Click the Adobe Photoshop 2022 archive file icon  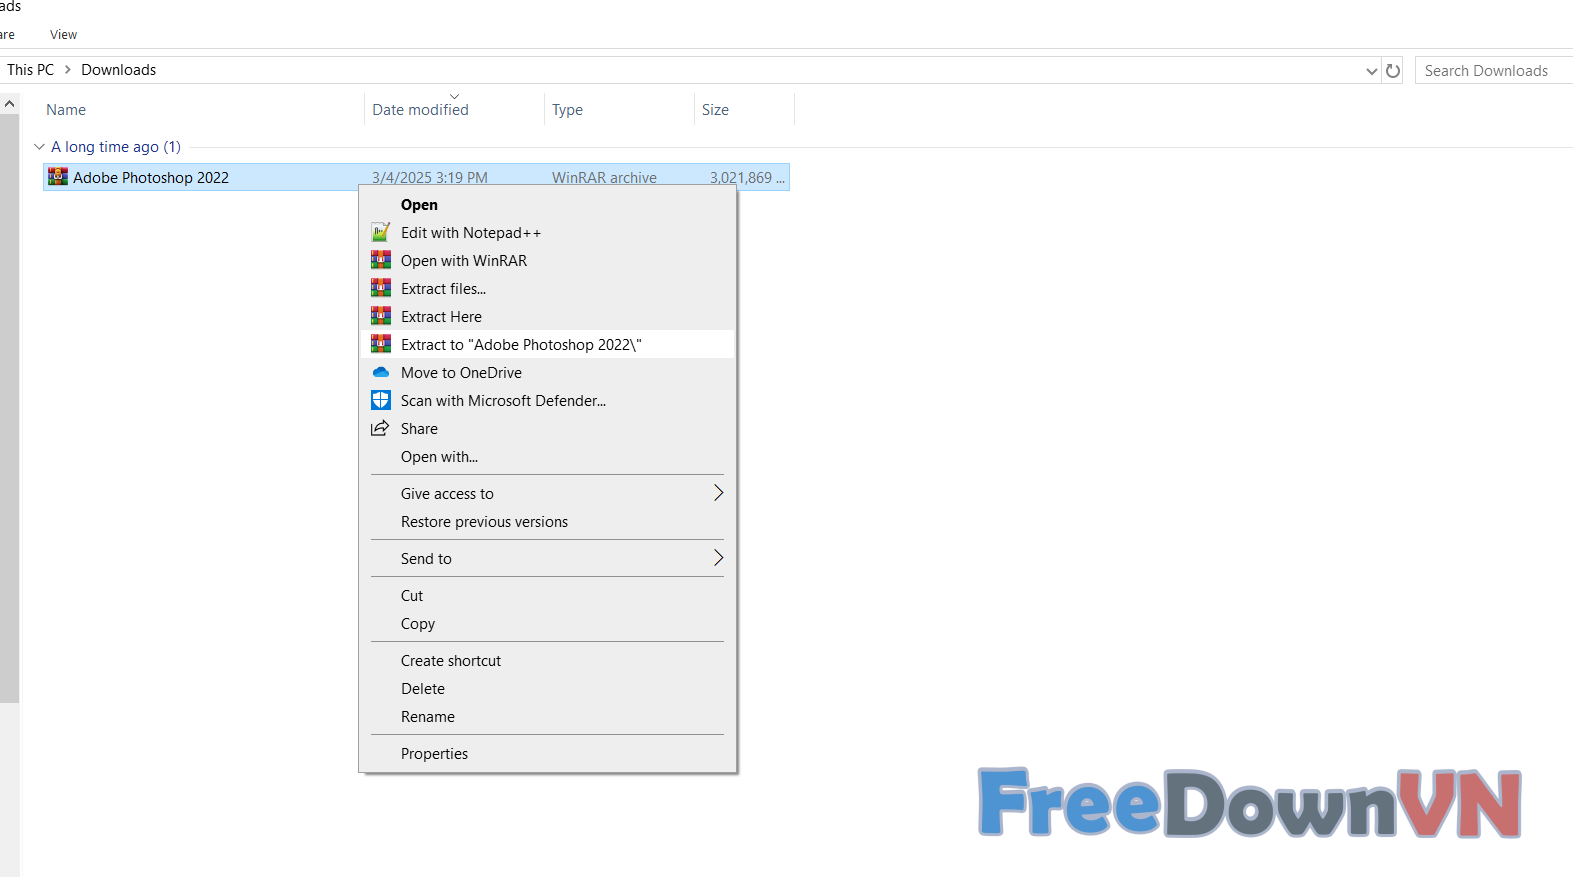pos(58,178)
